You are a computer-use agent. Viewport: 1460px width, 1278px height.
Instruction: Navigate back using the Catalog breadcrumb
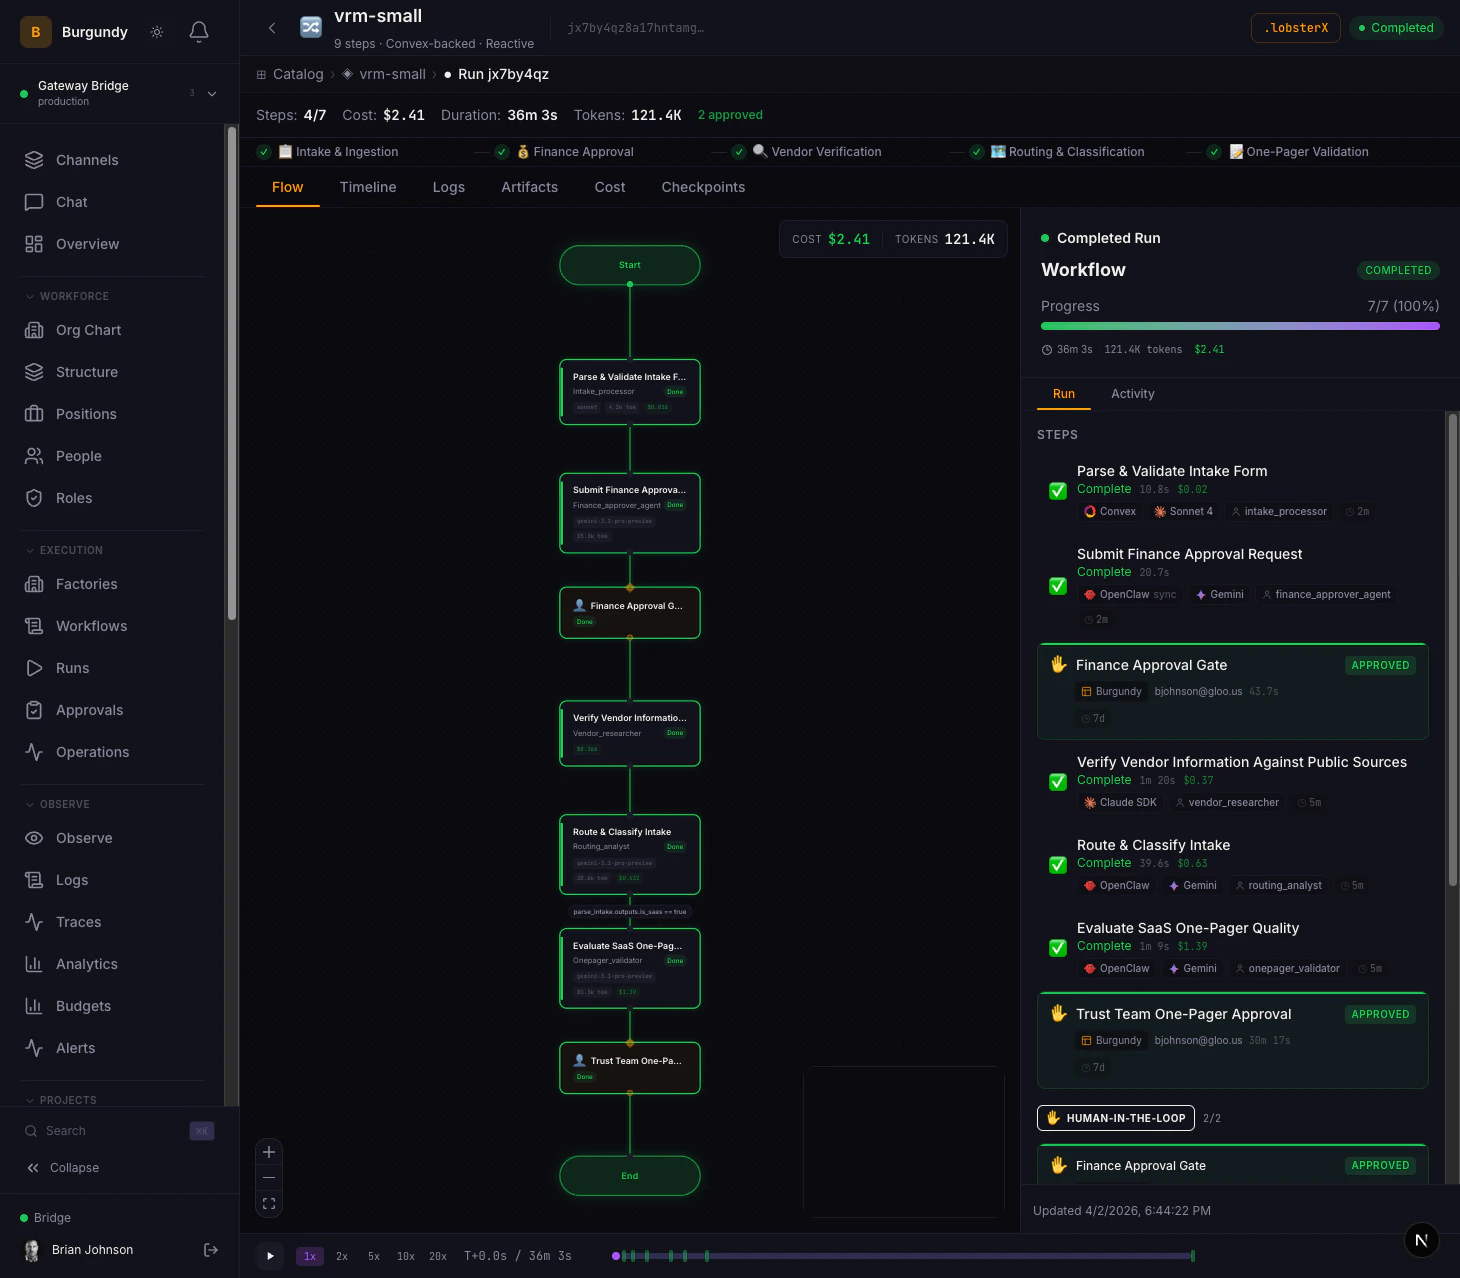click(297, 74)
